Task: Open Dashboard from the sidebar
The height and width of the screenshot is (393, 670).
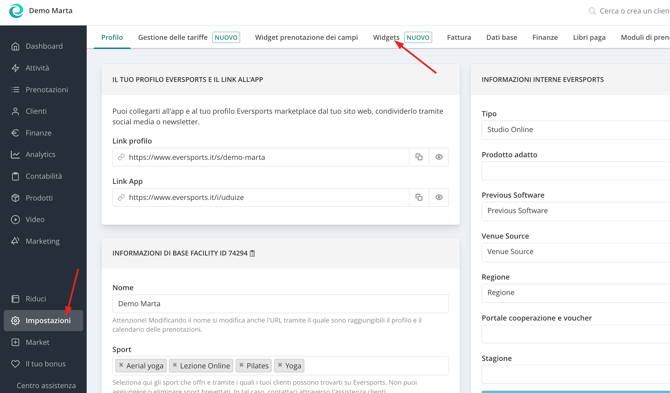Action: click(44, 46)
